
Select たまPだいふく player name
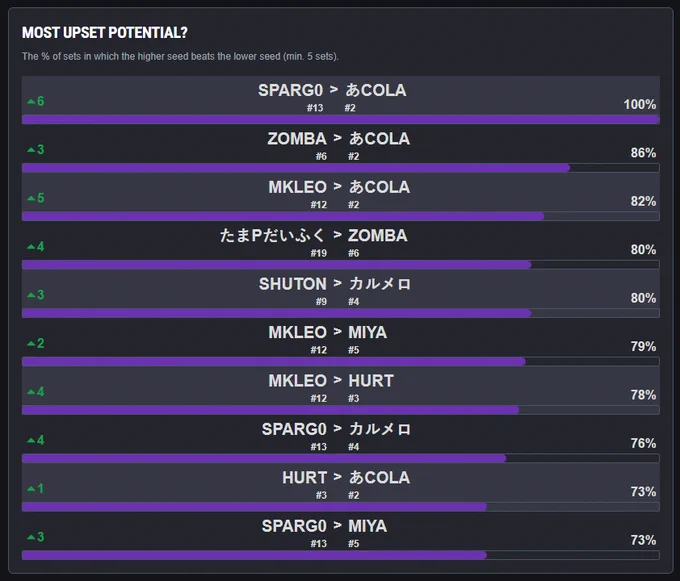[x=272, y=235]
